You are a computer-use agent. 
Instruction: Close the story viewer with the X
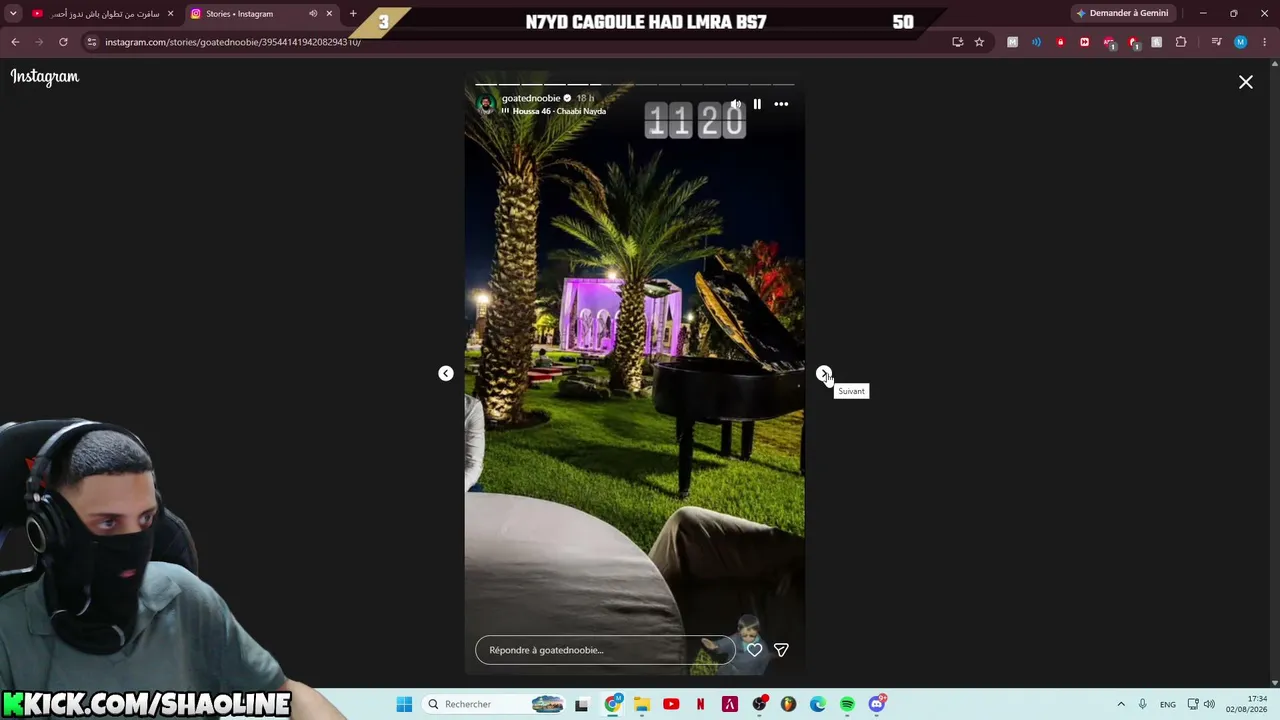tap(1246, 82)
